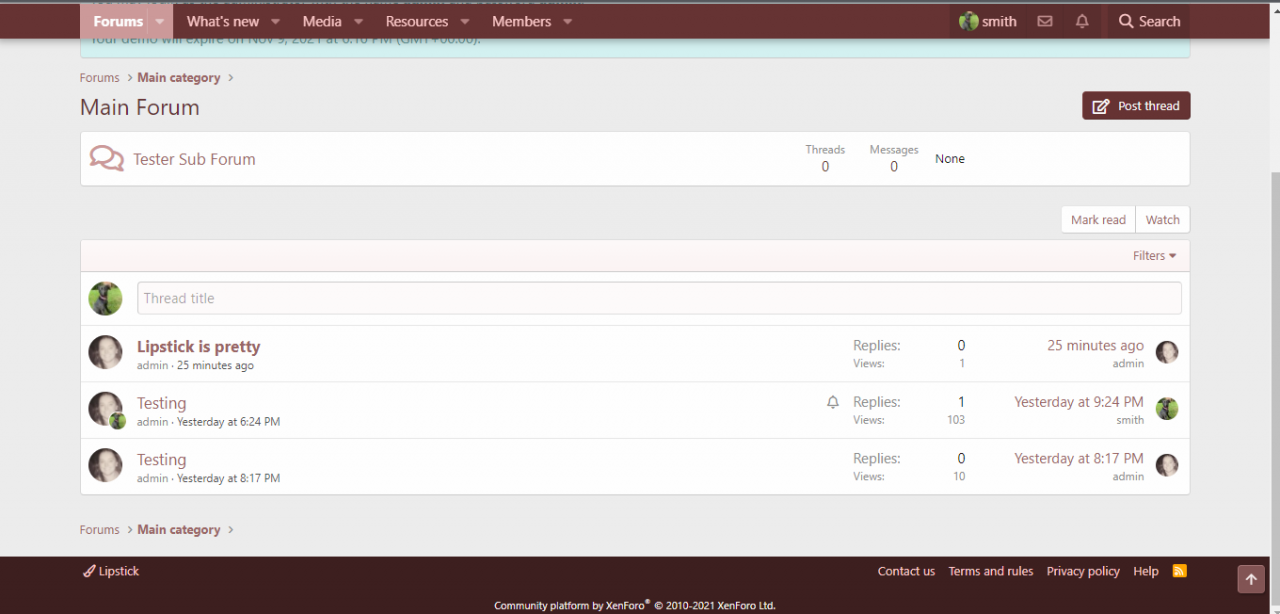Click the Mark read button
Image resolution: width=1280 pixels, height=614 pixels.
tap(1097, 220)
